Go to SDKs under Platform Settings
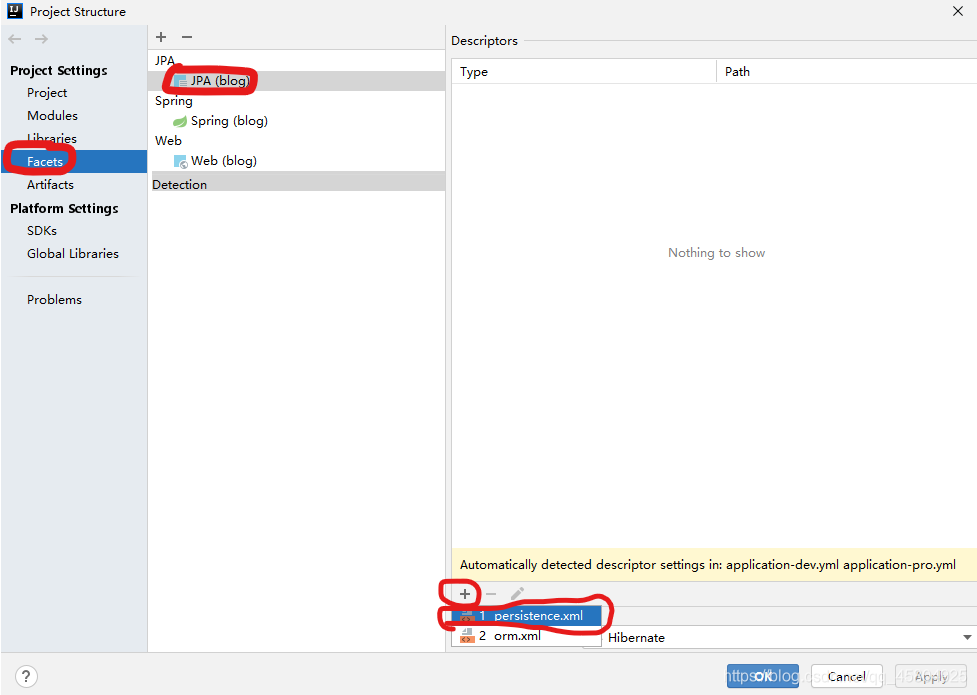 [42, 231]
